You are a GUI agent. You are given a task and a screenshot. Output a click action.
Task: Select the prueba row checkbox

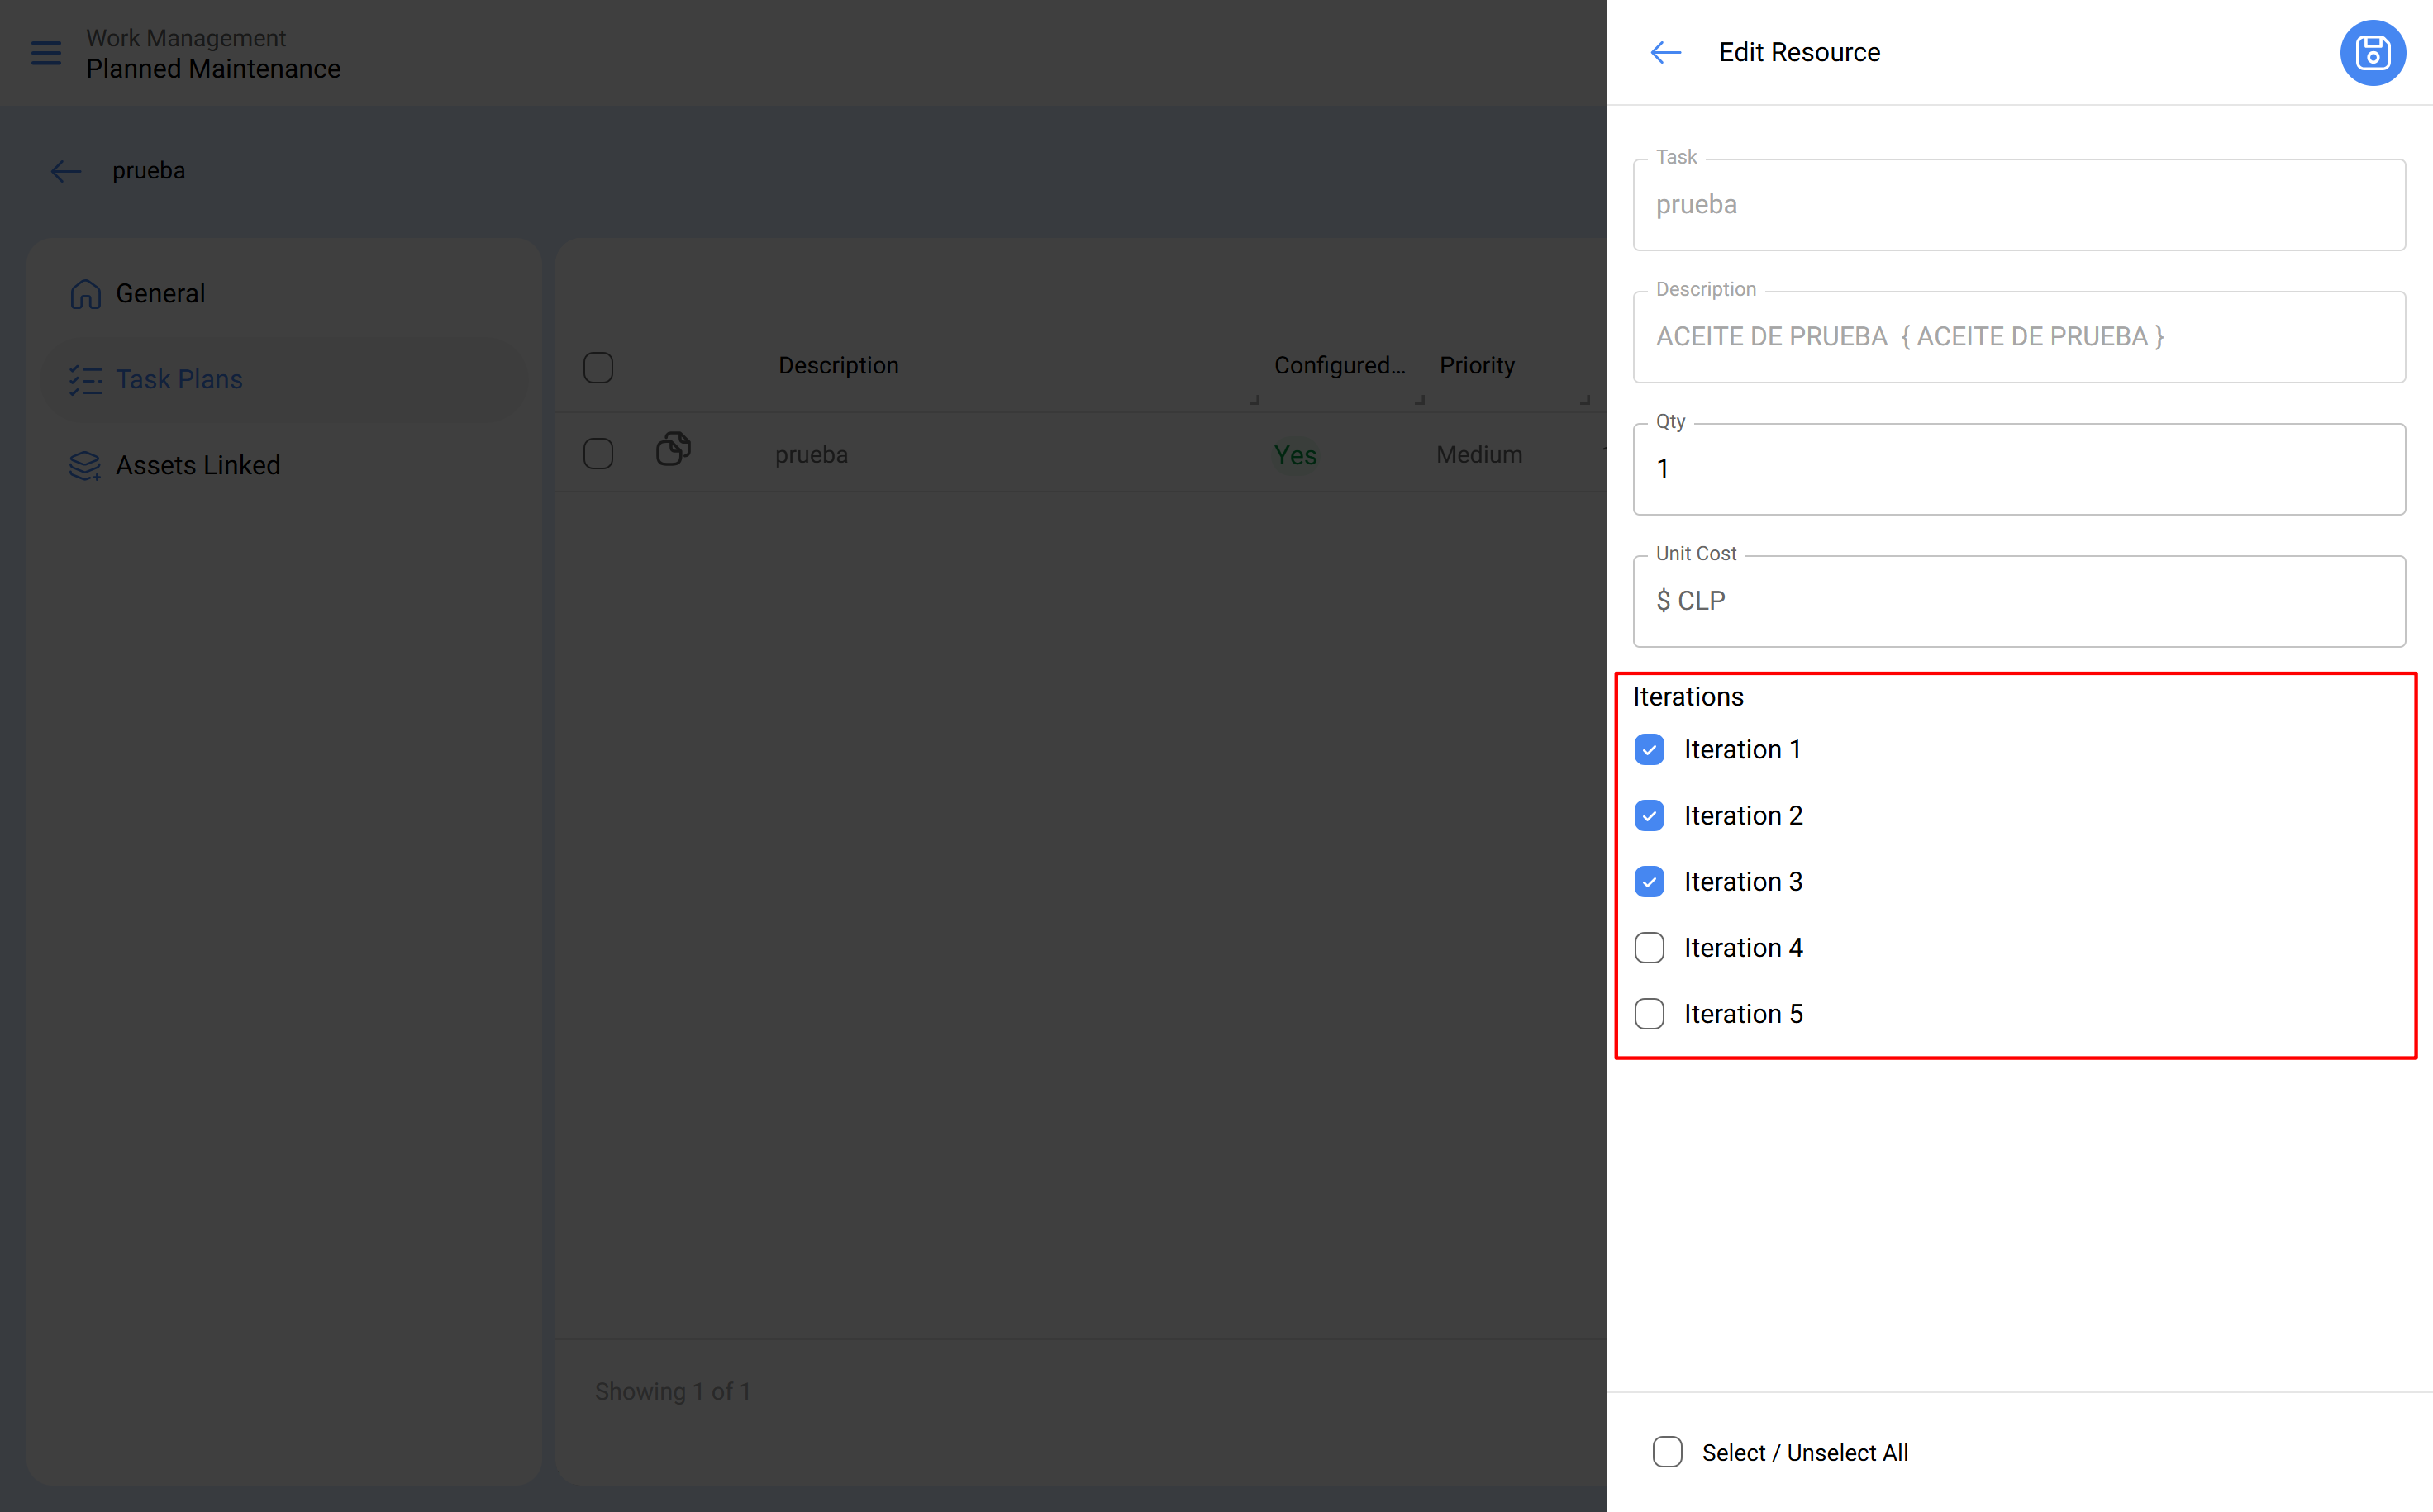click(x=598, y=452)
